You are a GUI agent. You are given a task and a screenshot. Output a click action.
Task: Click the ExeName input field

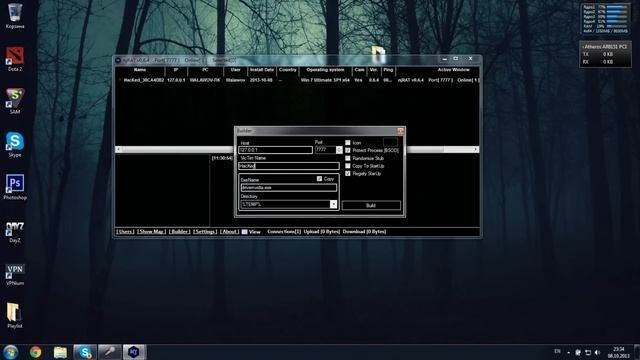point(289,187)
